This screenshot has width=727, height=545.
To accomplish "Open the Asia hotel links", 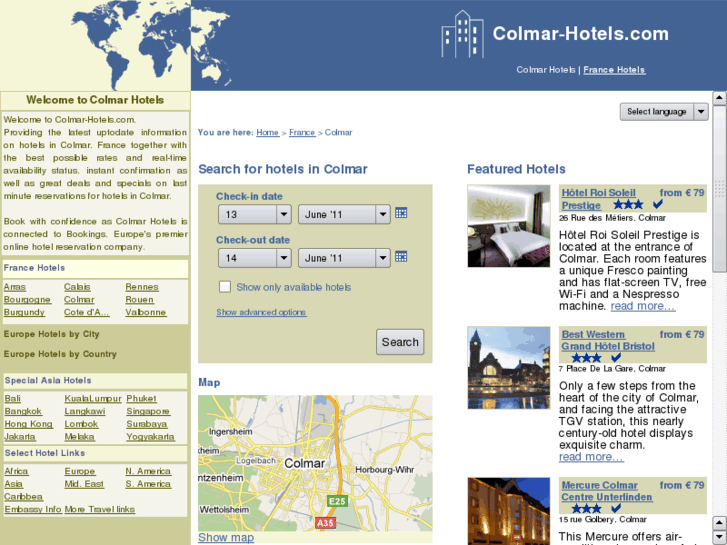I will tap(13, 484).
